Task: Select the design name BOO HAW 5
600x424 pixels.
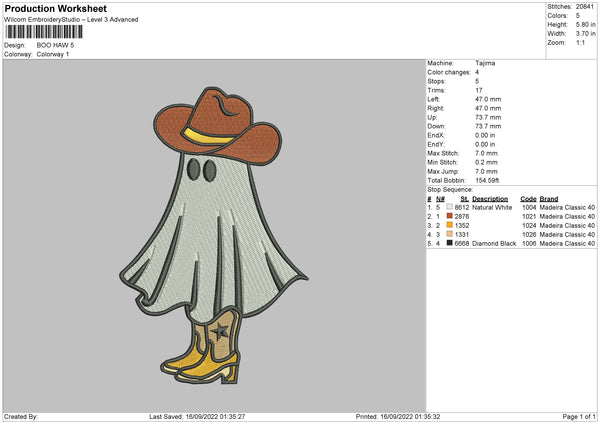Action: 57,45
